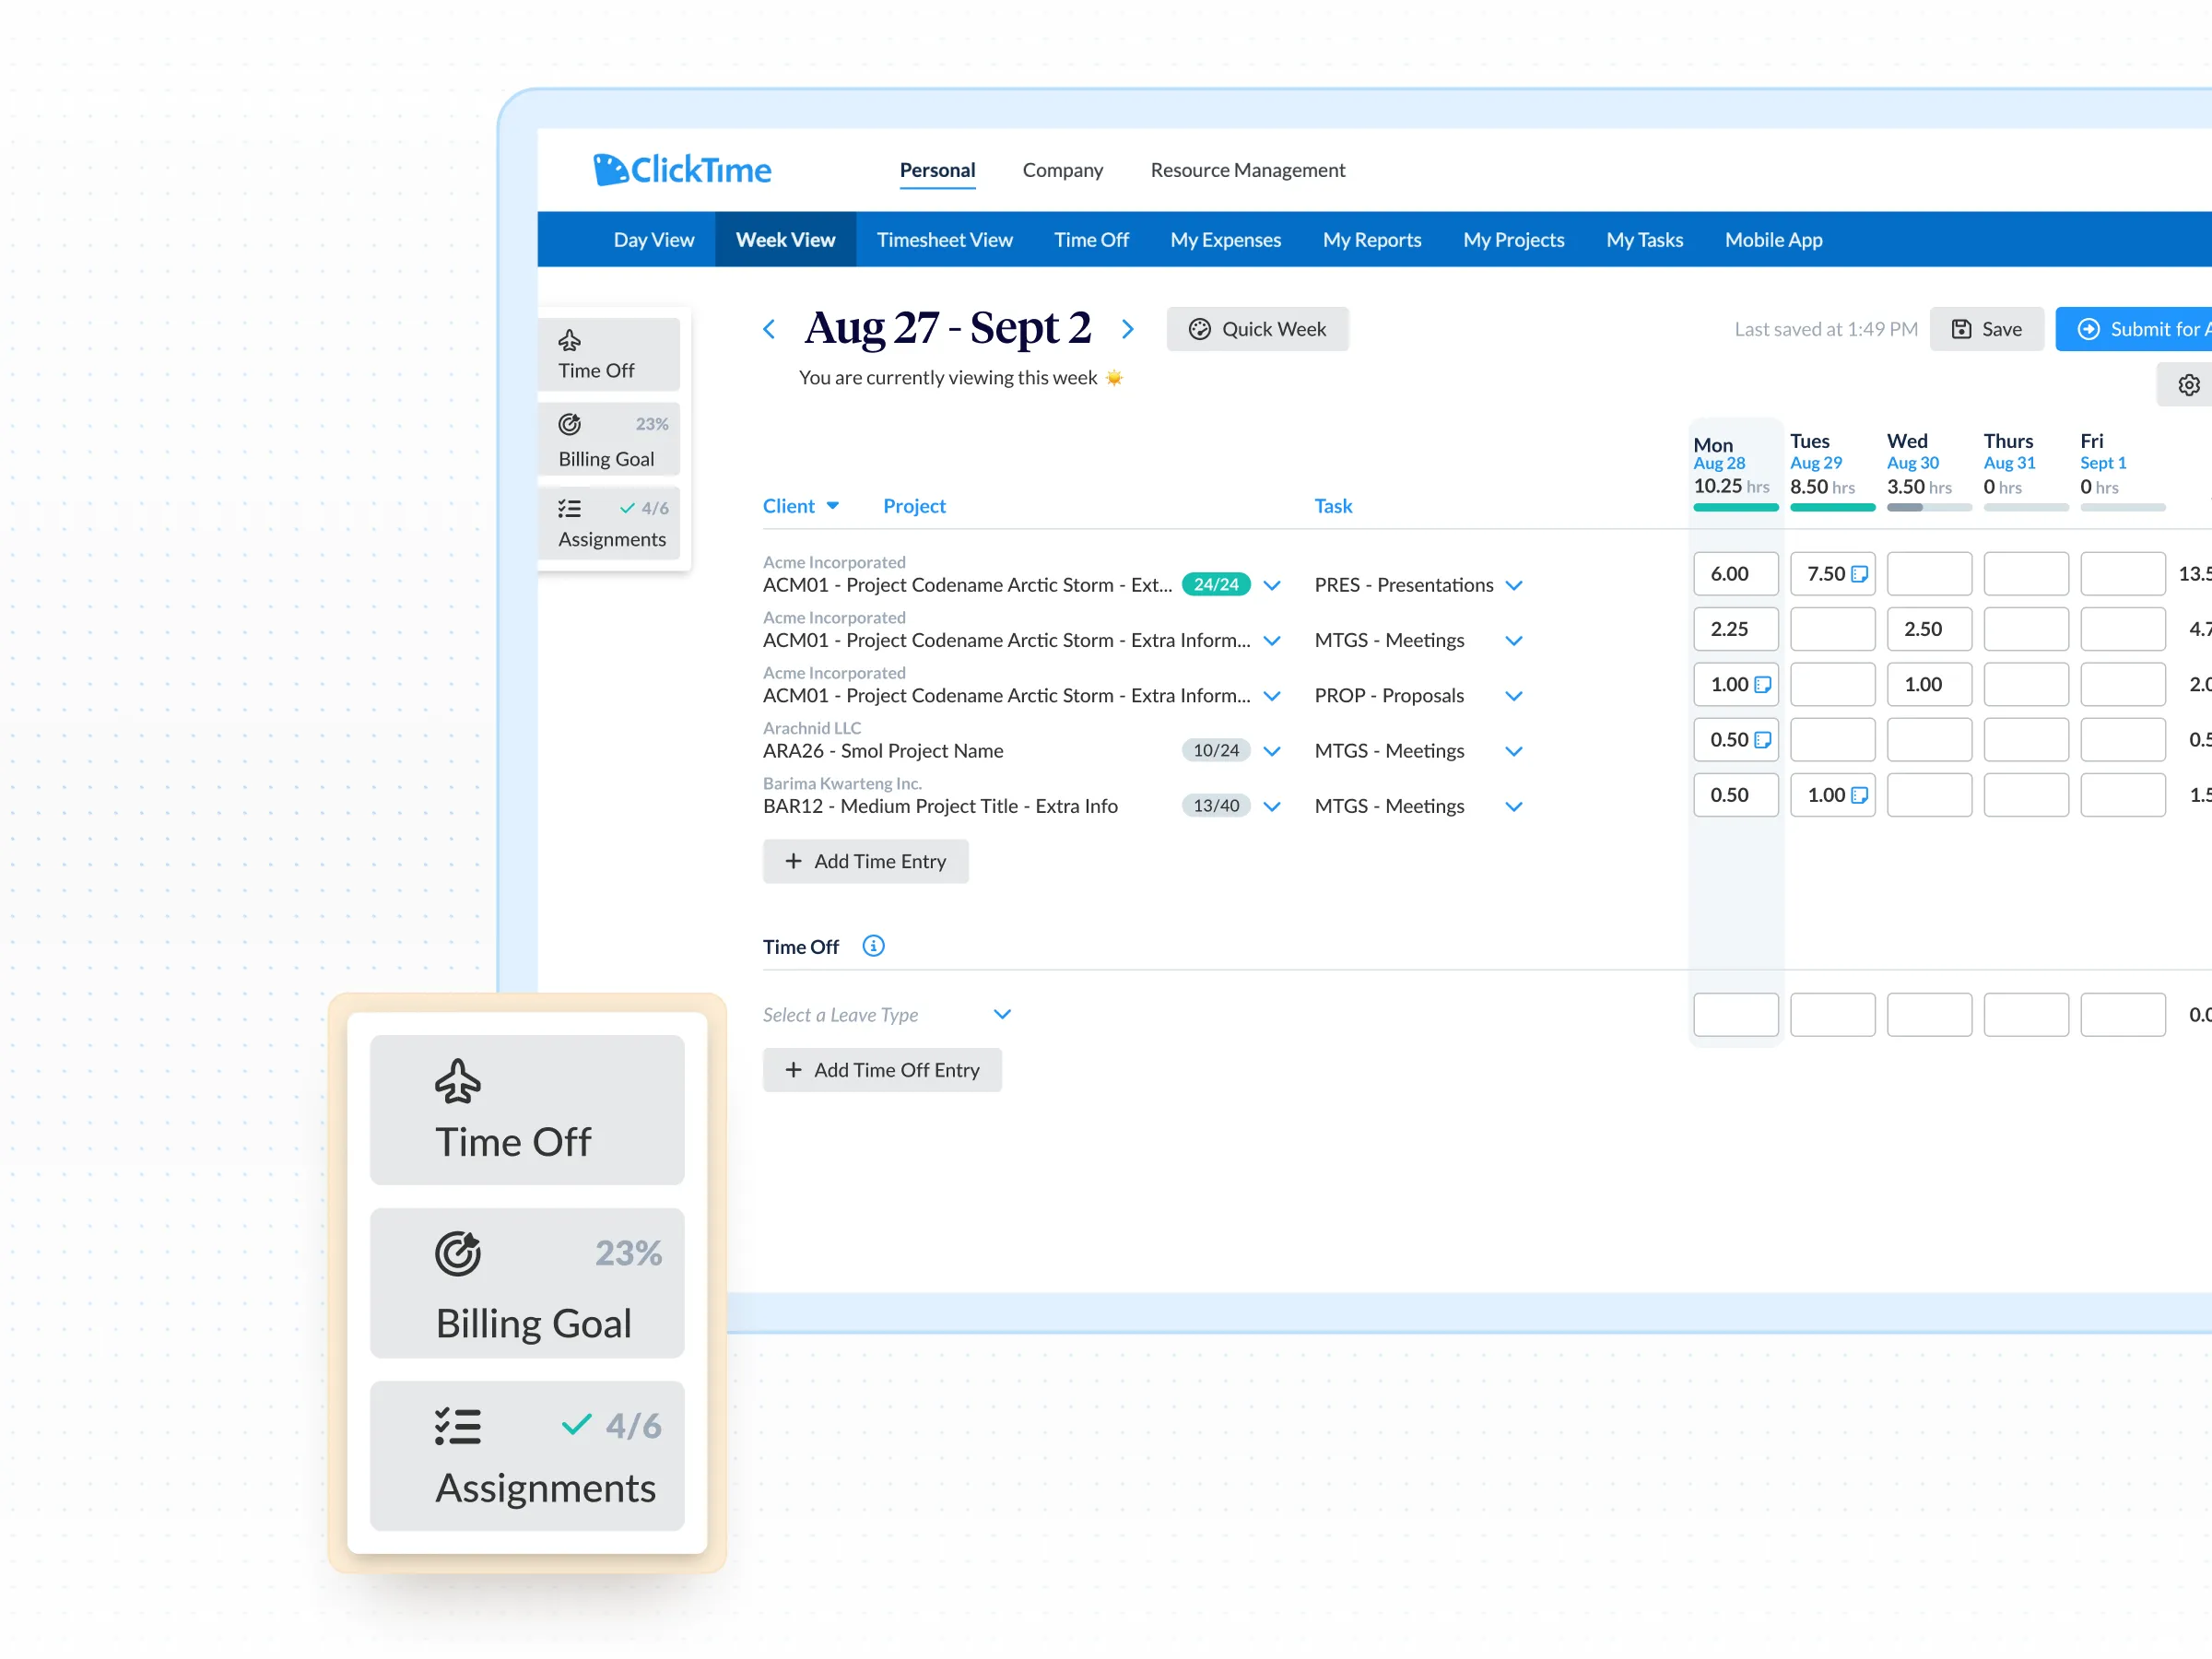Expand PRES - Presentations task dropdown
The height and width of the screenshot is (1659, 2212).
pyautogui.click(x=1514, y=585)
